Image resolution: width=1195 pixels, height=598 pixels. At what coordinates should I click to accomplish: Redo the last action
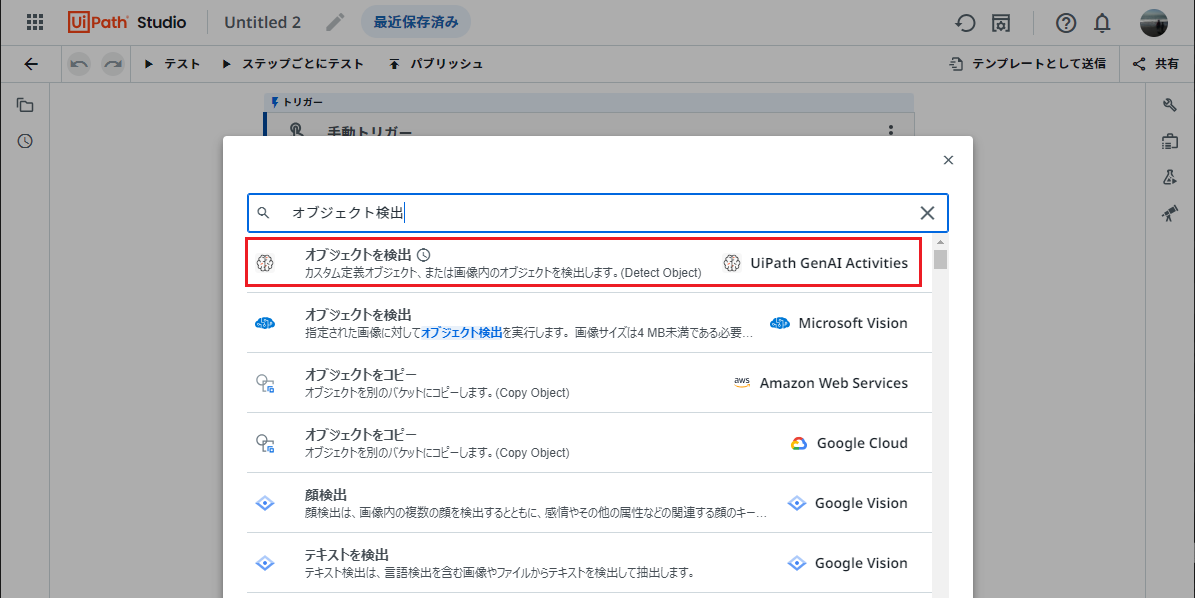(113, 64)
